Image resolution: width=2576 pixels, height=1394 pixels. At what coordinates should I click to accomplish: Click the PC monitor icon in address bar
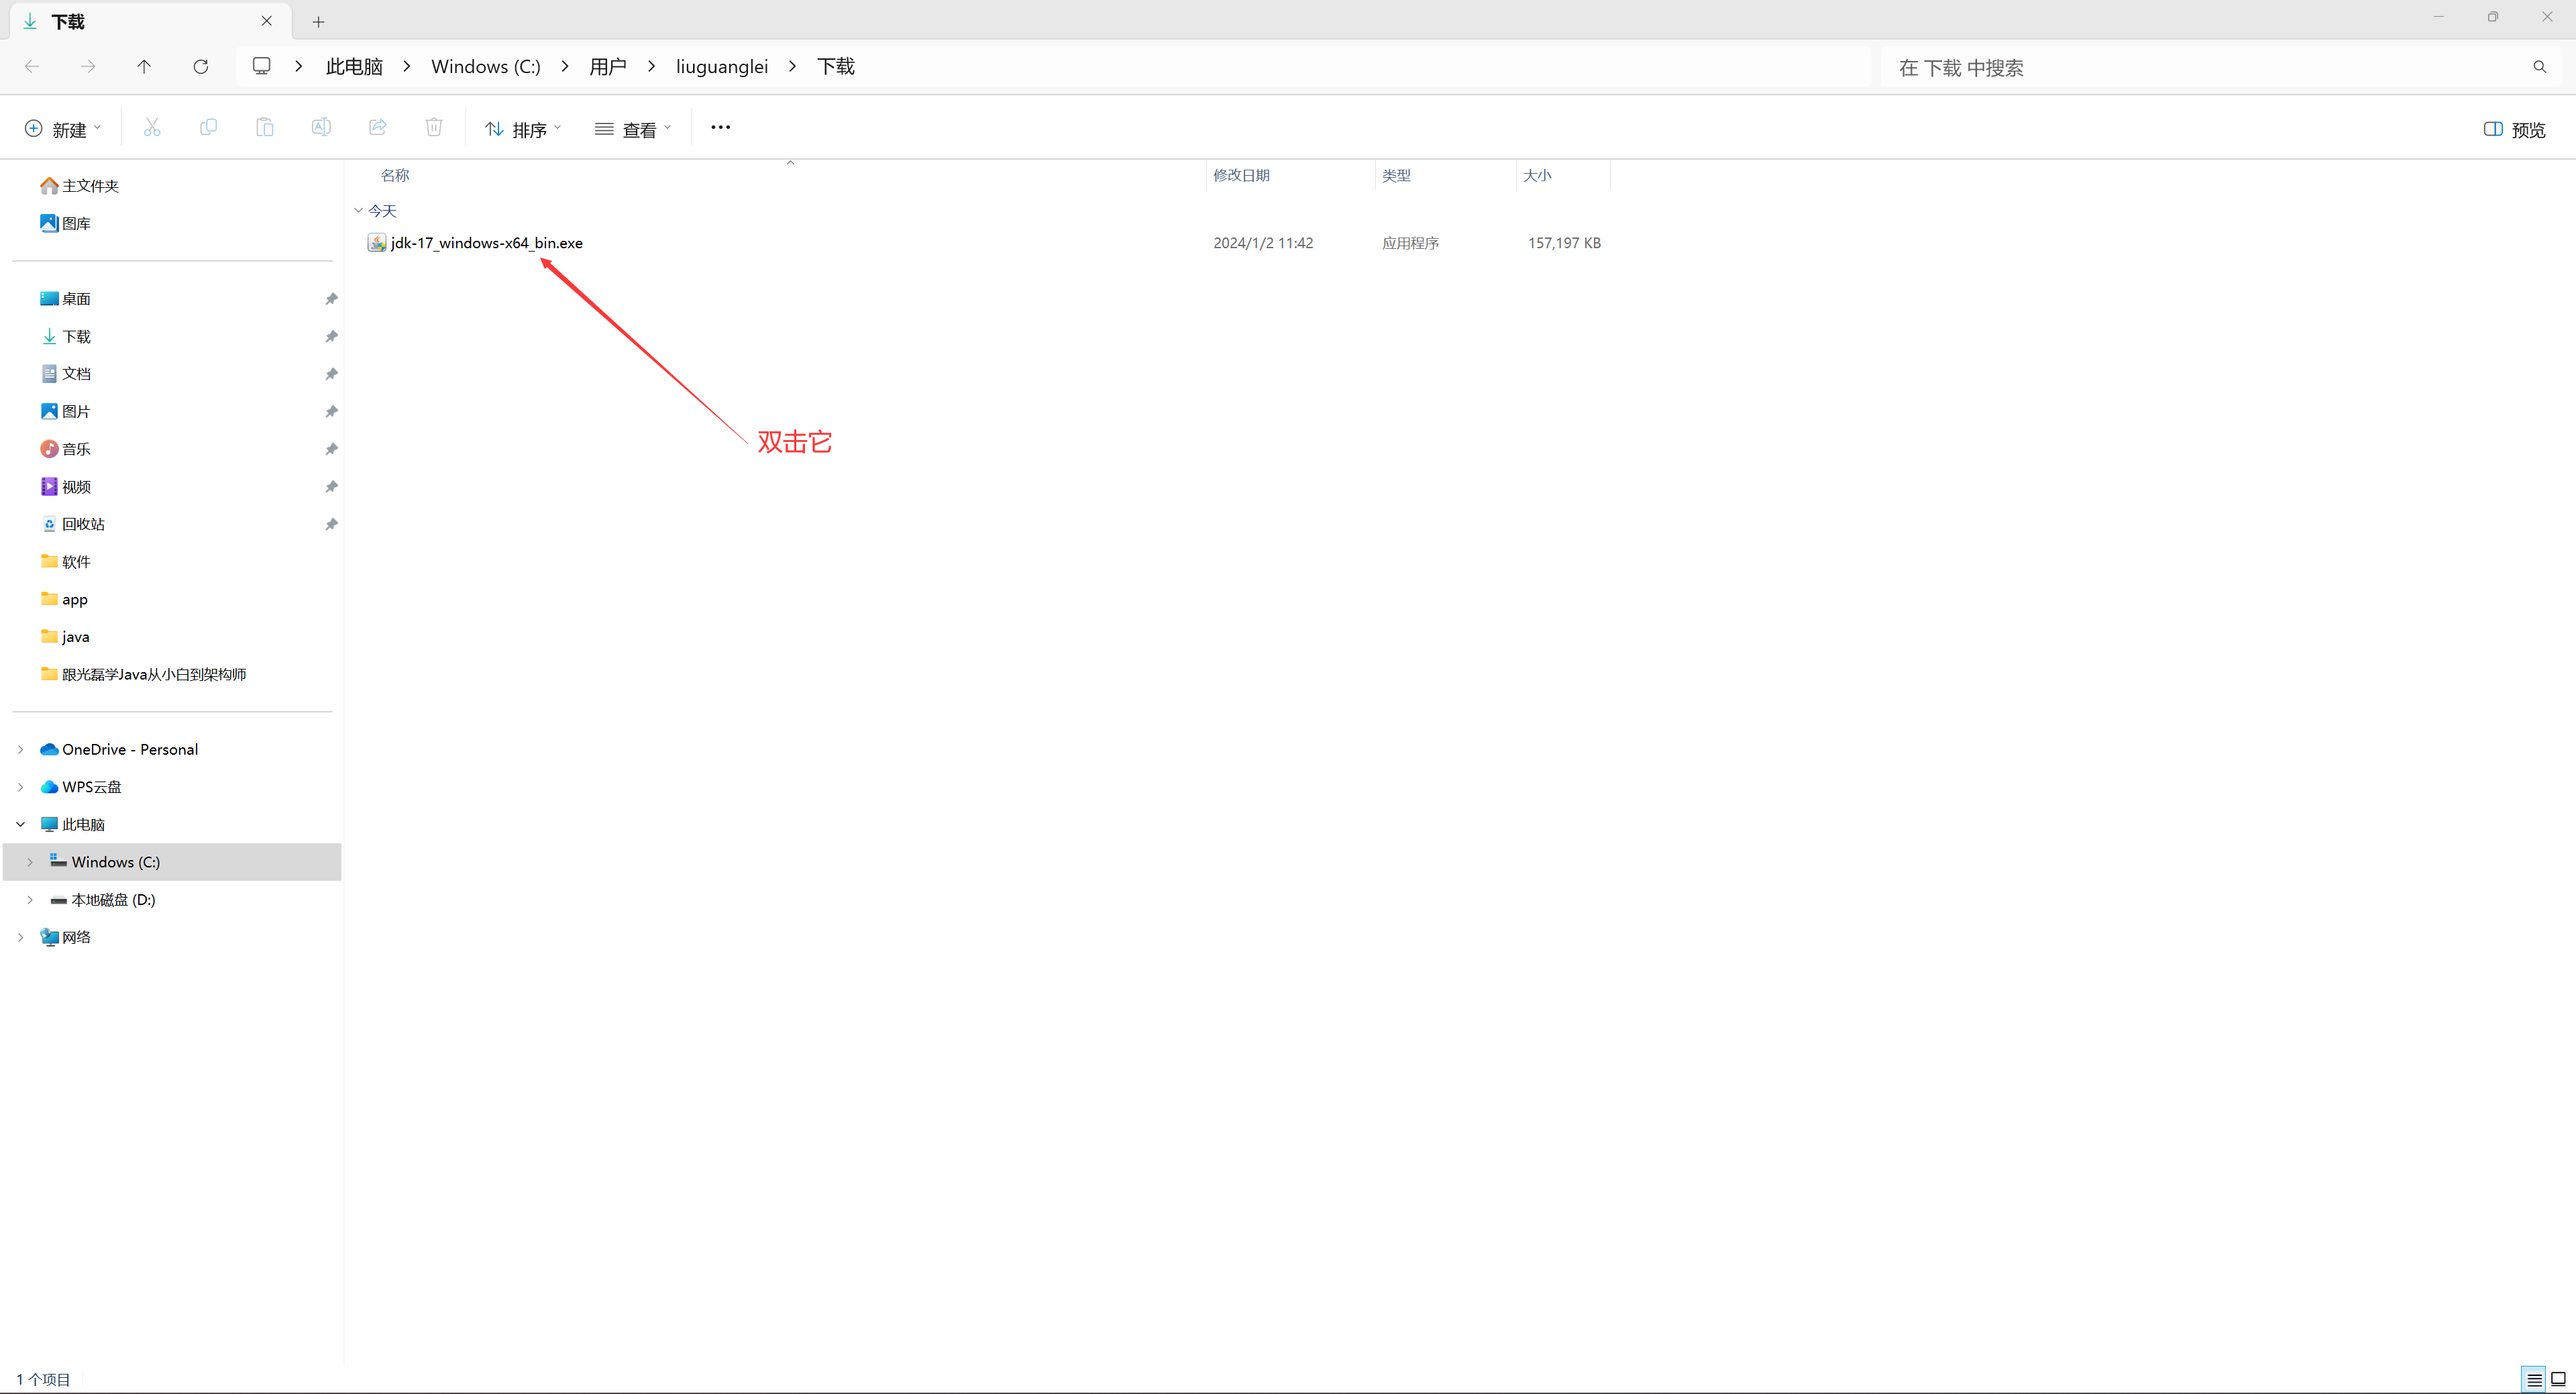coord(262,66)
